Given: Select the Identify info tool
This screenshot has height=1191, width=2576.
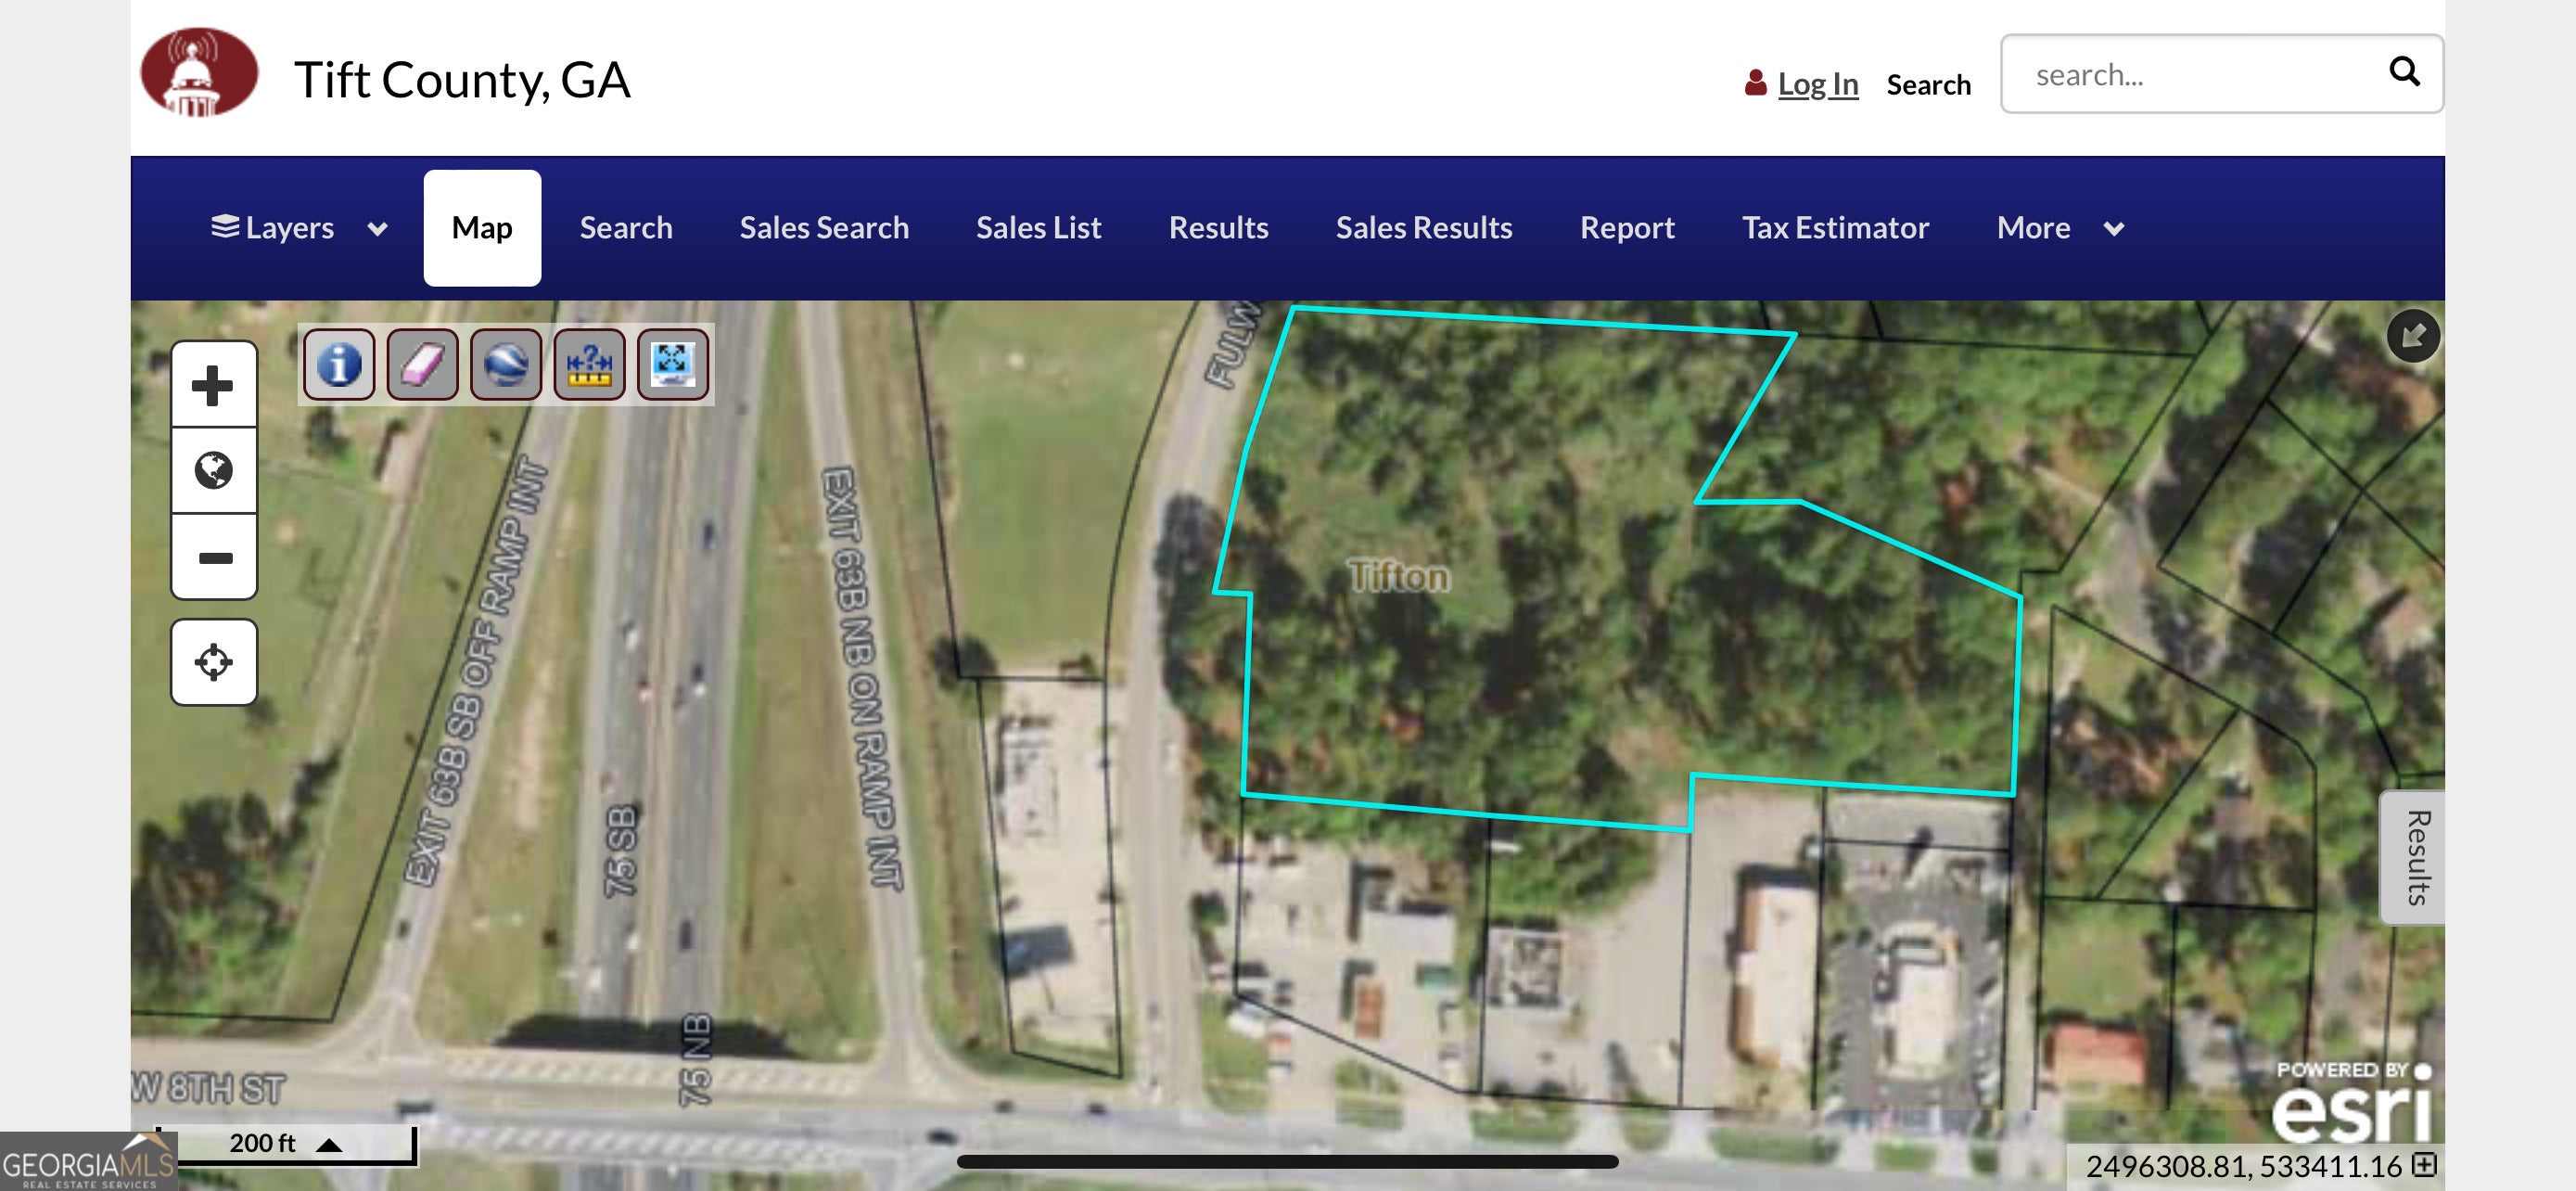Looking at the screenshot, I should pos(339,364).
